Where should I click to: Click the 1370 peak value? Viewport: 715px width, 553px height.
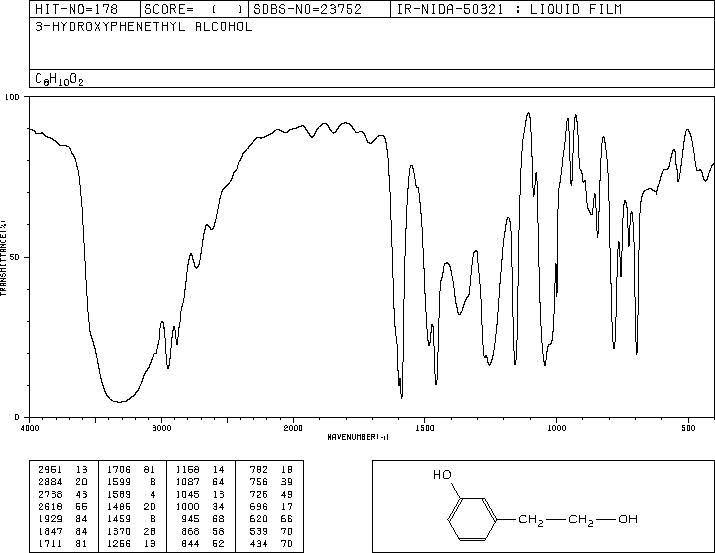(119, 532)
